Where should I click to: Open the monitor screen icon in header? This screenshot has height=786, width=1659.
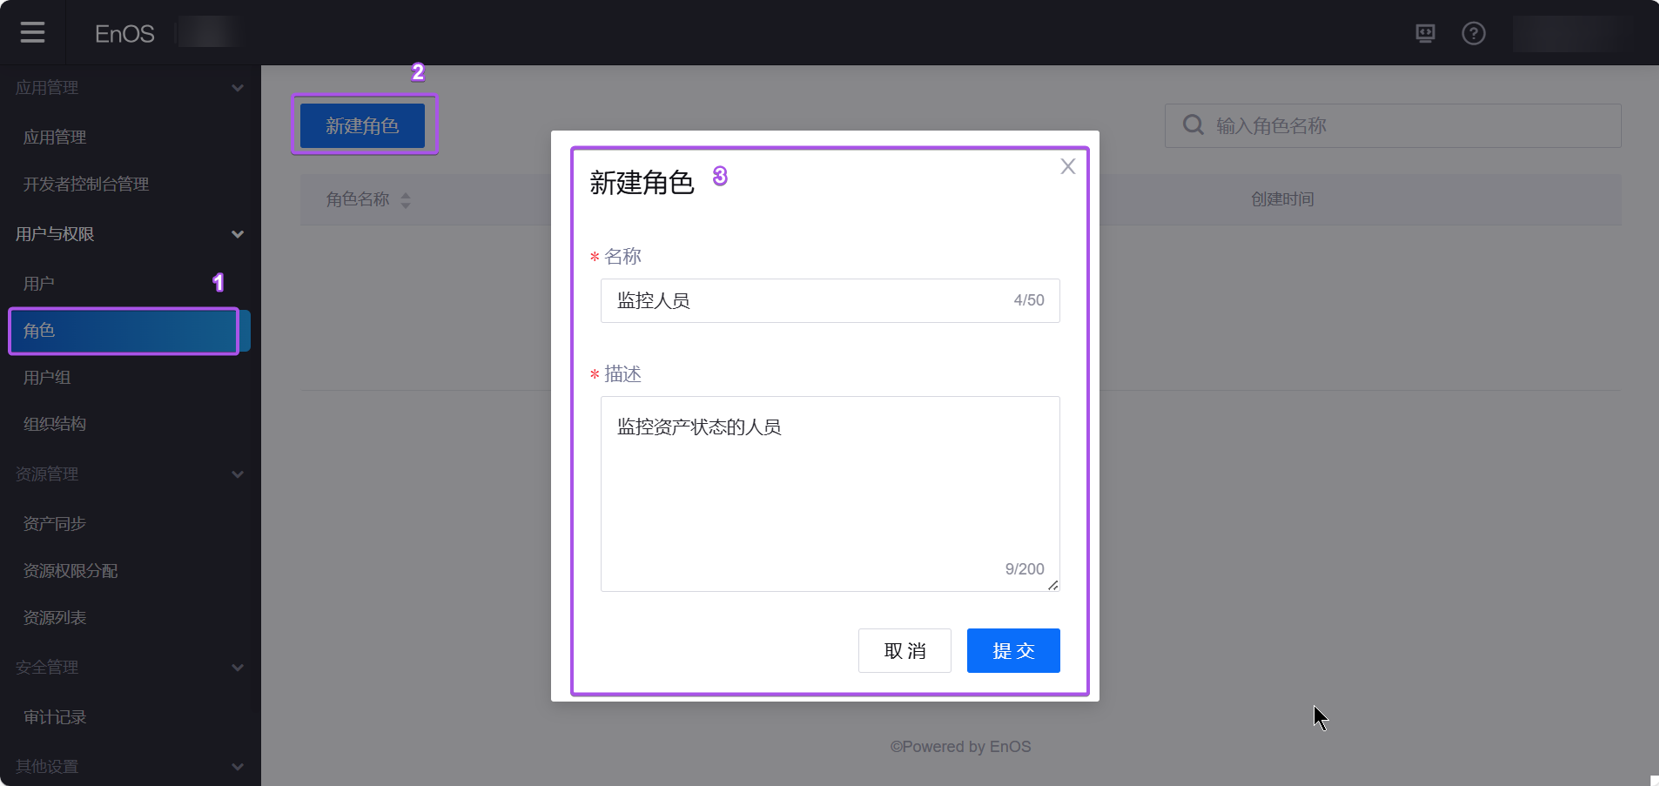click(1425, 33)
